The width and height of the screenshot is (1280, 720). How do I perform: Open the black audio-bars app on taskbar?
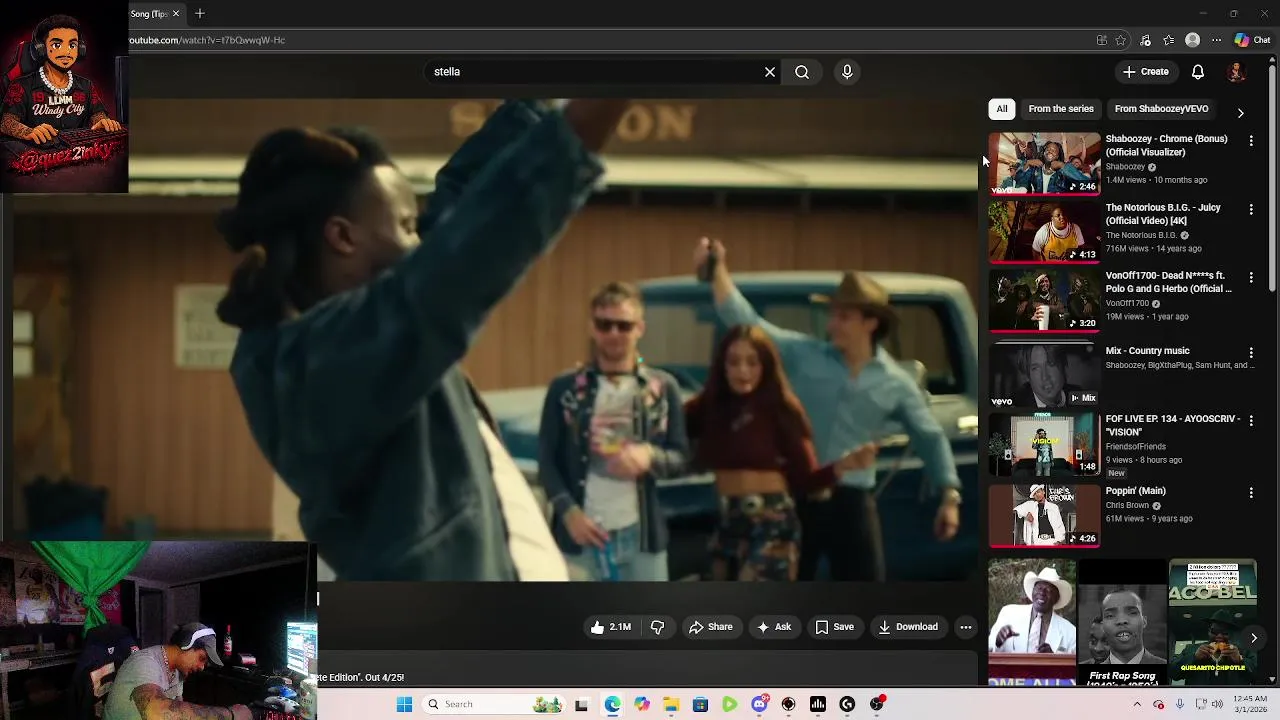(818, 704)
